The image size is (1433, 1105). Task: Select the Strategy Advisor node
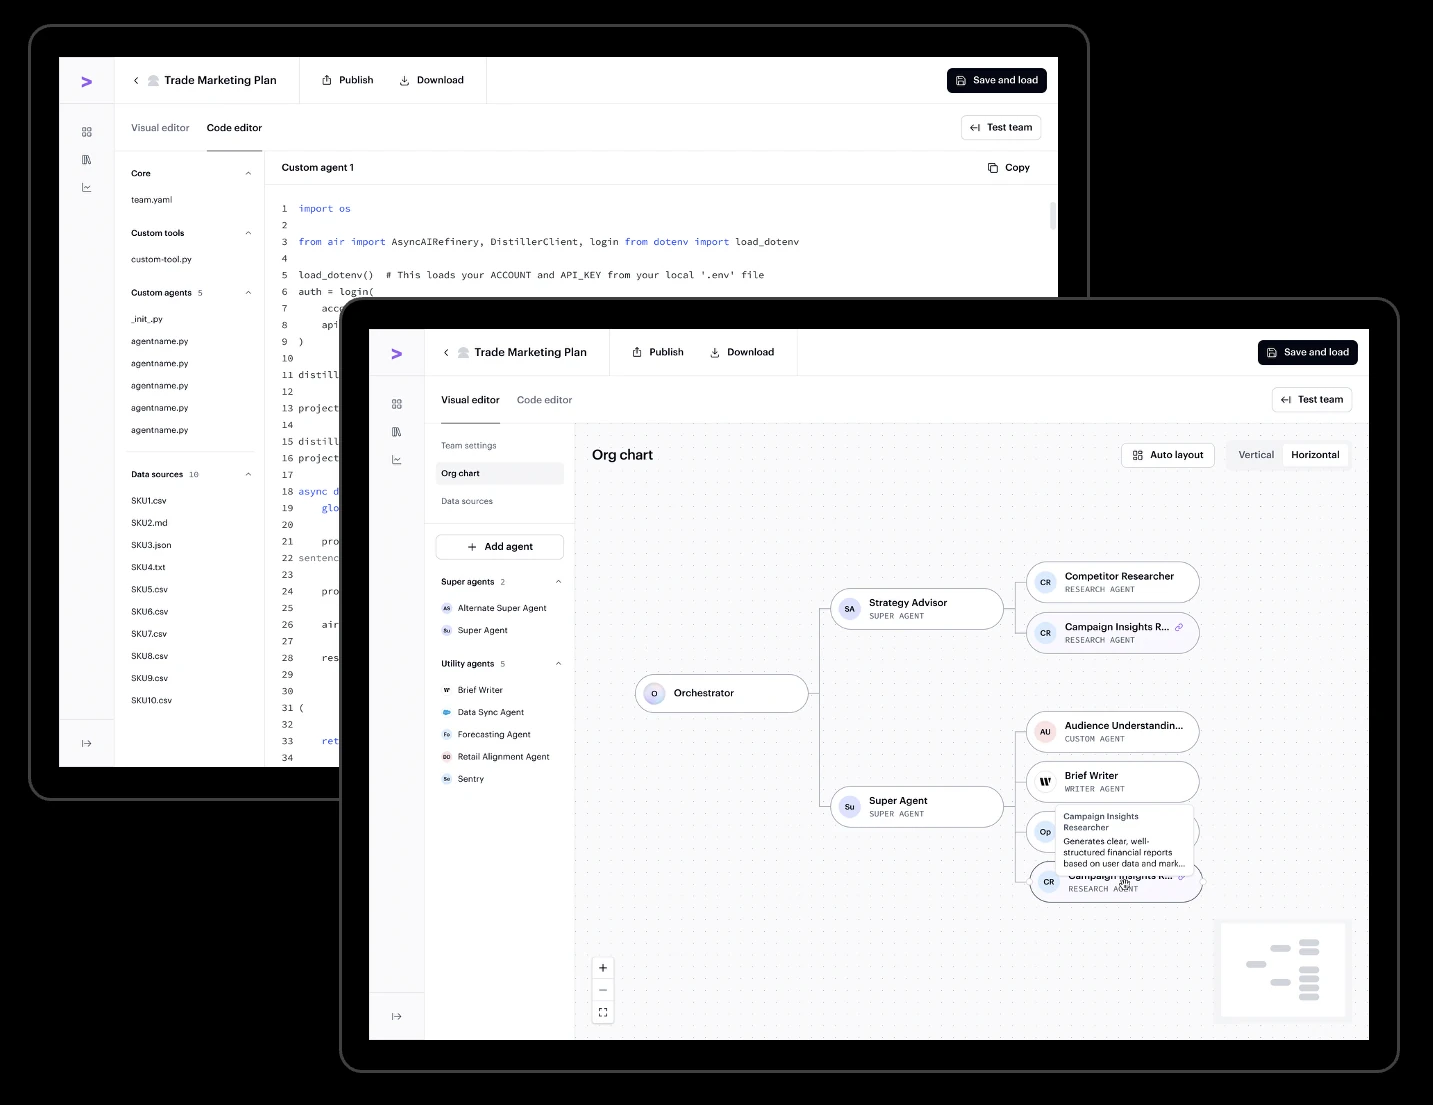(x=917, y=609)
